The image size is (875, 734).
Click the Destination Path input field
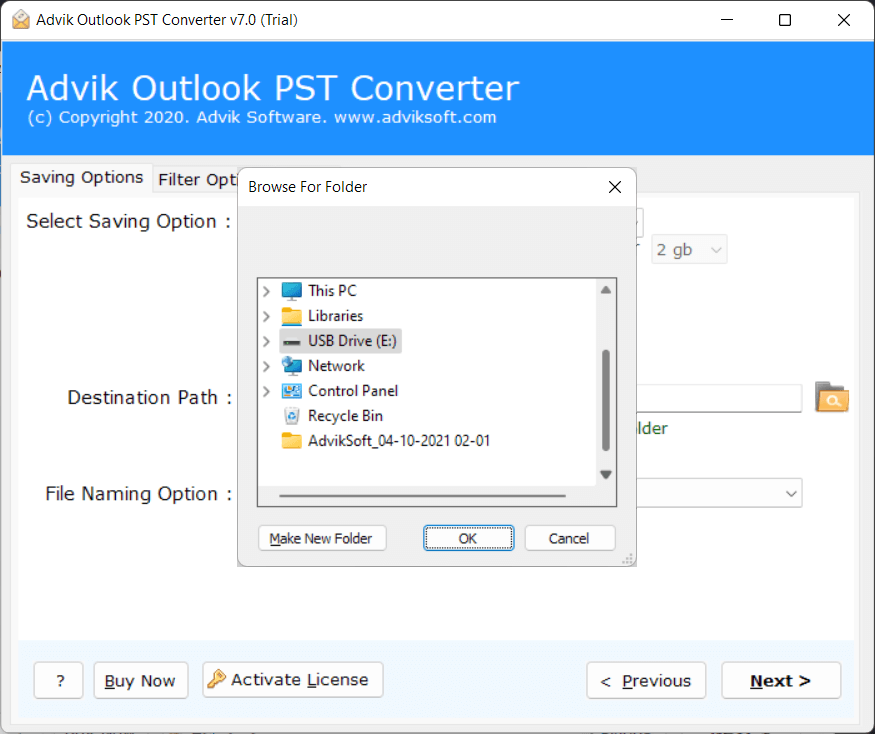tap(719, 398)
